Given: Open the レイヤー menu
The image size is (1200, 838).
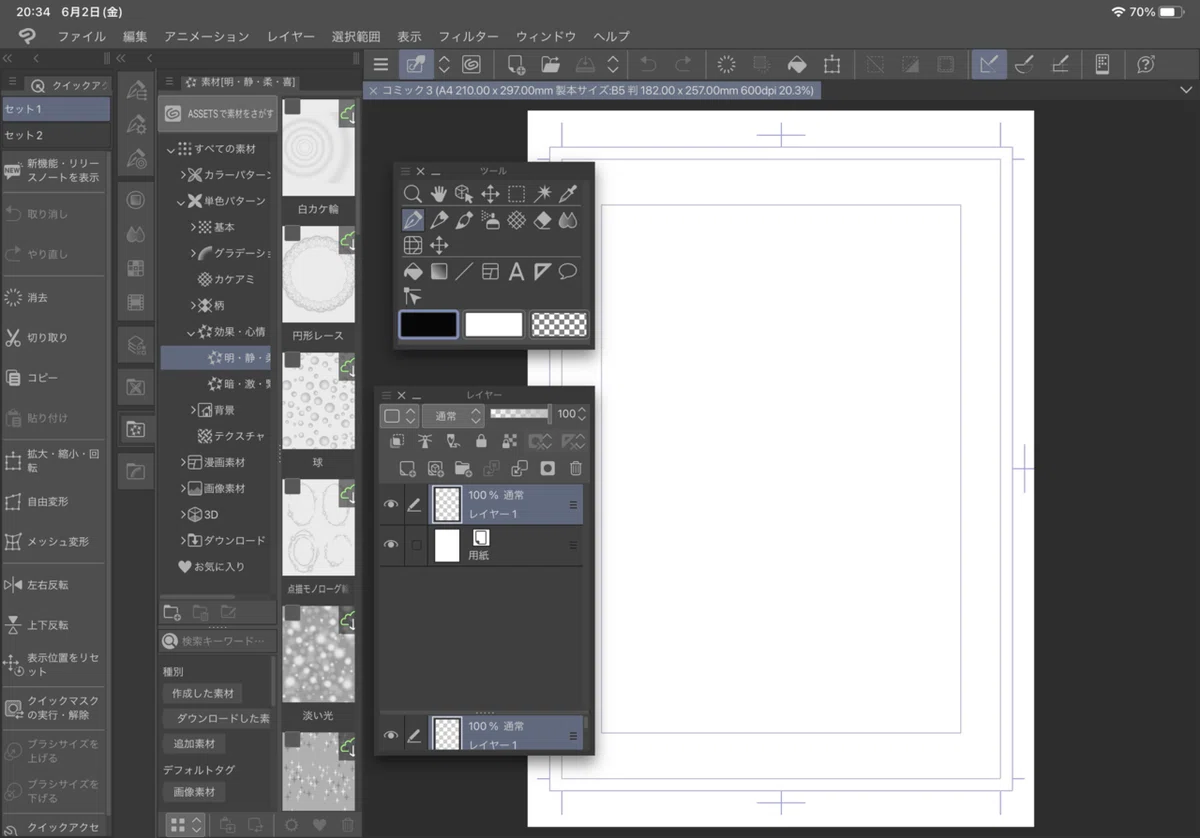Looking at the screenshot, I should click(290, 36).
